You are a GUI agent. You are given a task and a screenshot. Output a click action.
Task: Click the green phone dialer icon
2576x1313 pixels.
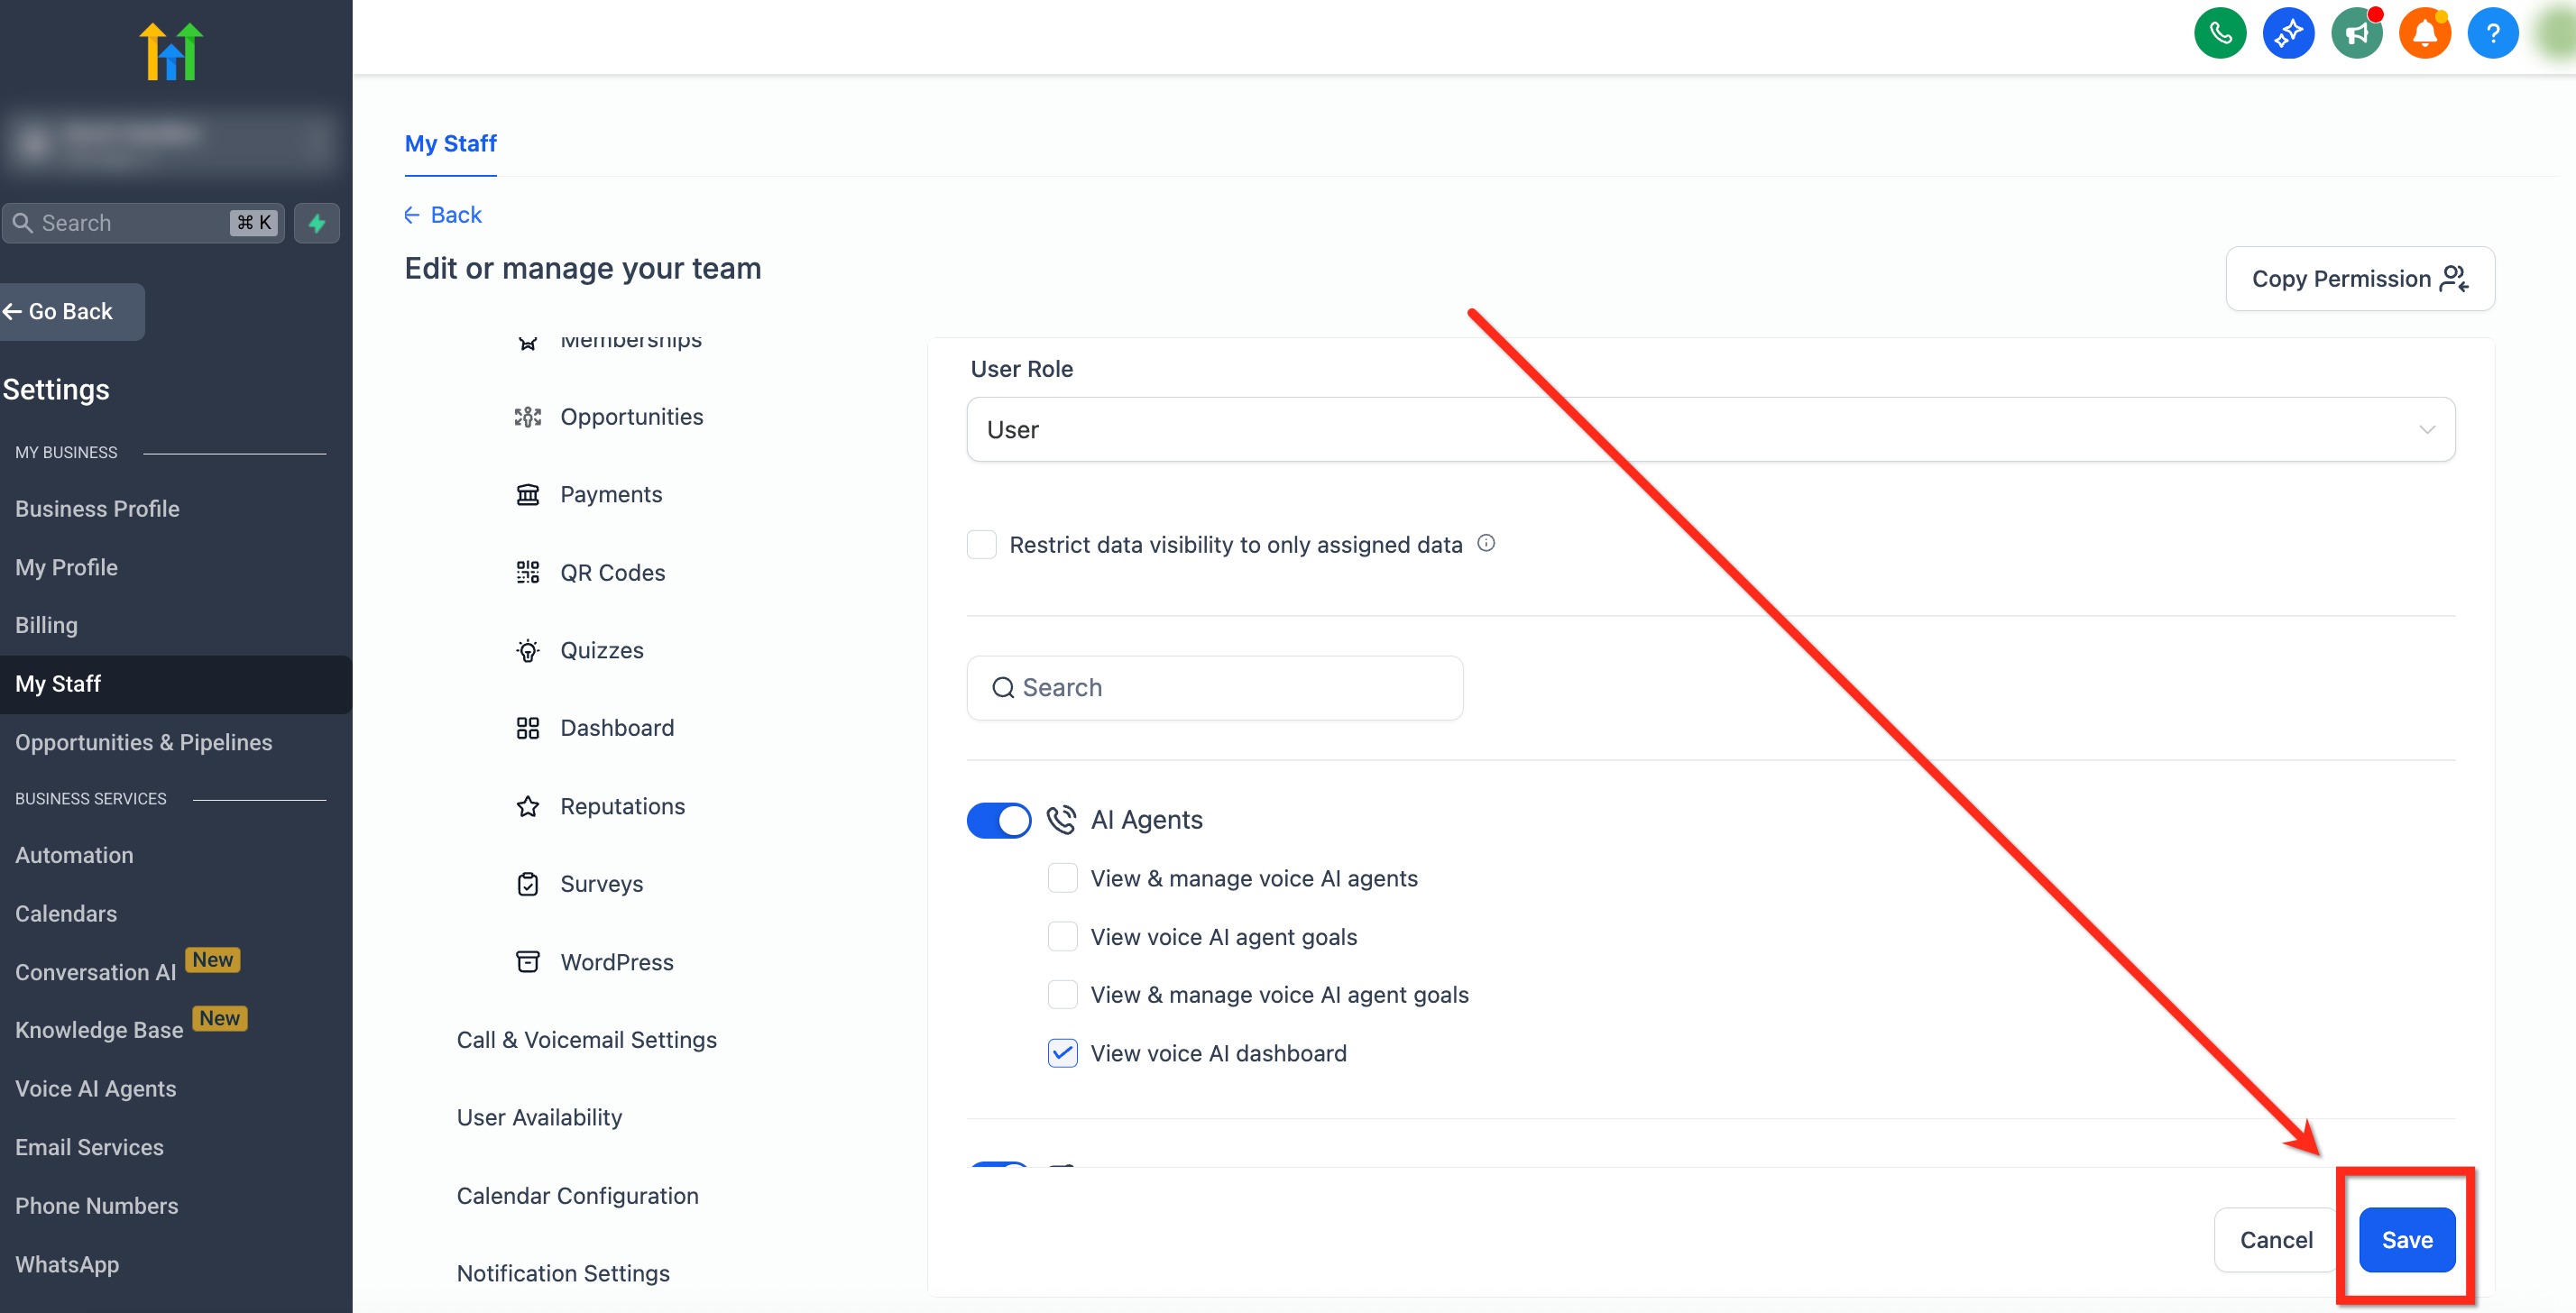click(2219, 34)
